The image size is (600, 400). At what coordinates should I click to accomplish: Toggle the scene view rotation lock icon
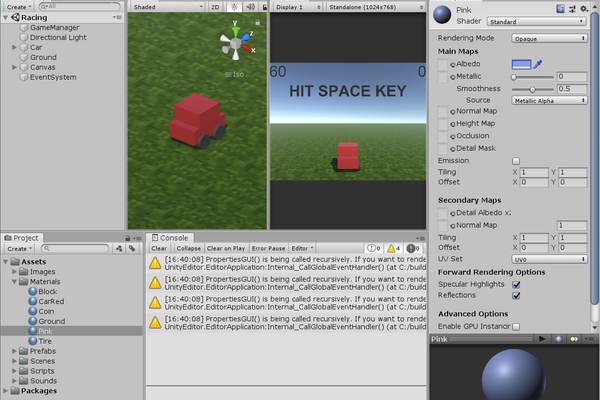tap(258, 23)
